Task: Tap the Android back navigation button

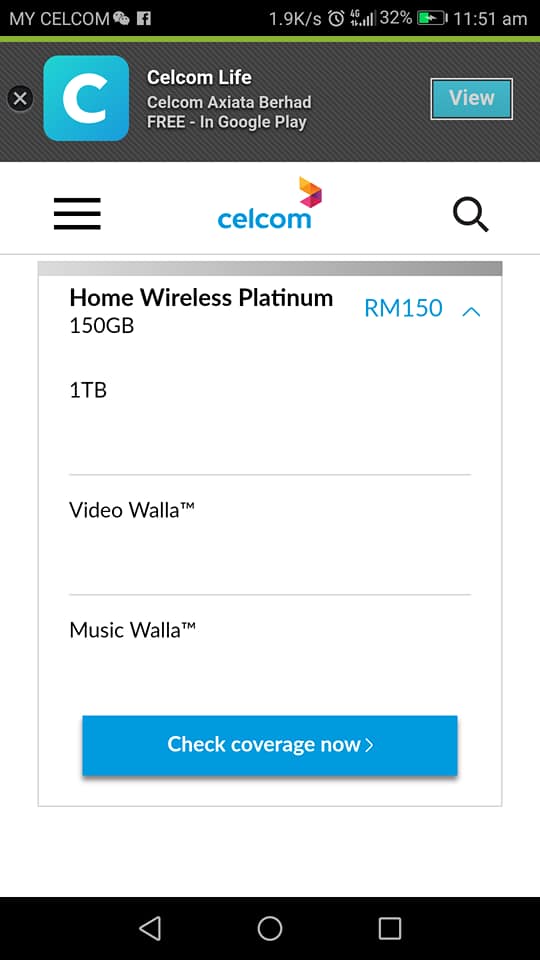Action: [x=150, y=928]
